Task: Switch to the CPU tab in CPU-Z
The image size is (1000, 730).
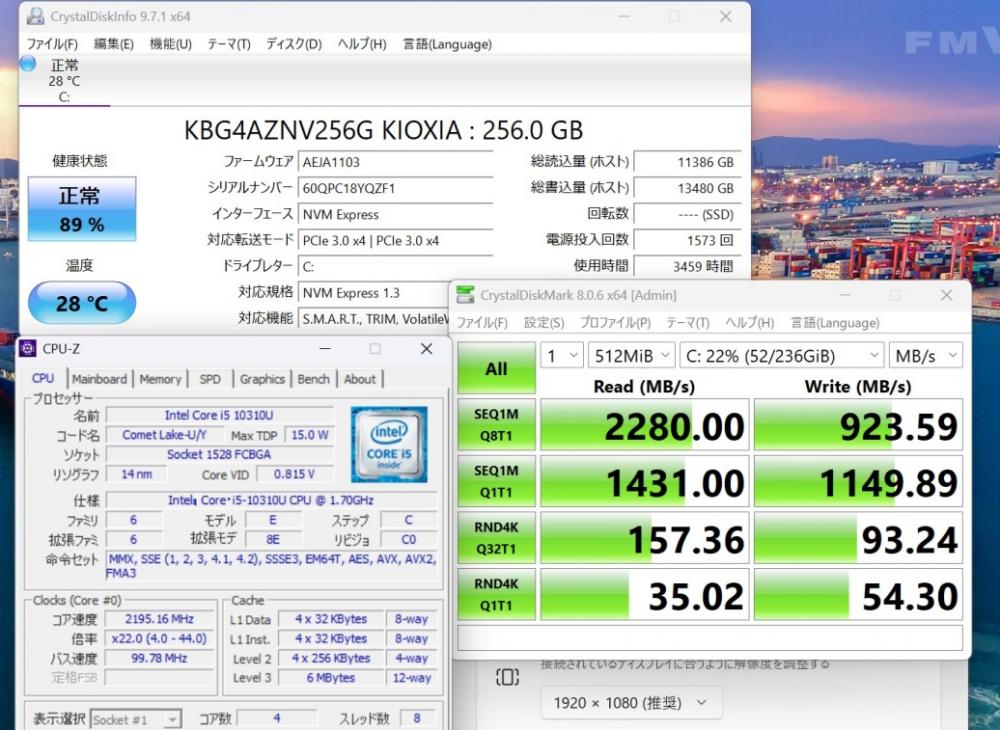Action: pos(43,378)
